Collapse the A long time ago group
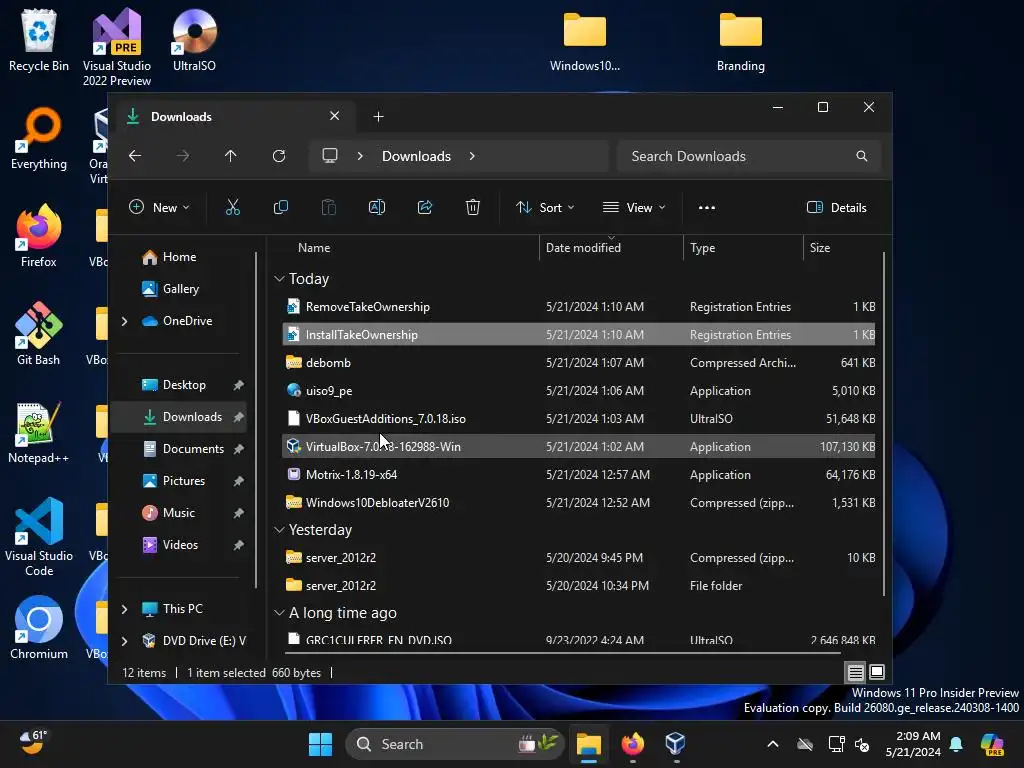The width and height of the screenshot is (1024, 768). pyautogui.click(x=279, y=613)
